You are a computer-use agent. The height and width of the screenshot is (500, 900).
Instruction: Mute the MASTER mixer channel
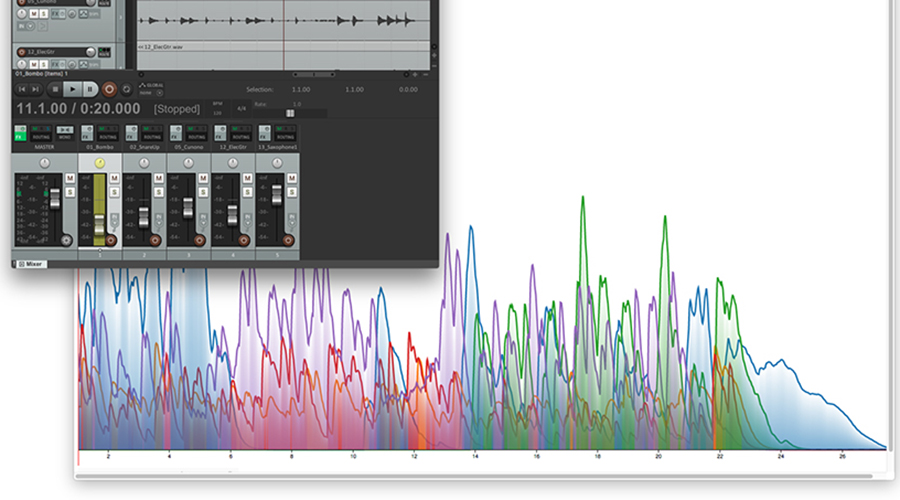pos(70,179)
